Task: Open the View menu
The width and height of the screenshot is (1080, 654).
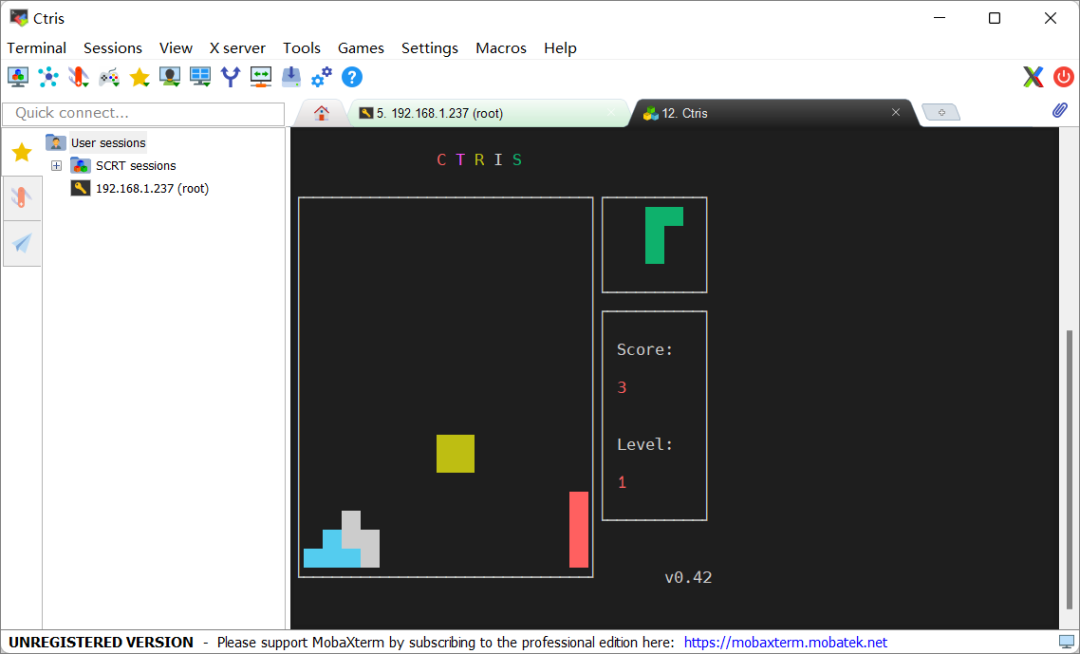Action: click(176, 48)
